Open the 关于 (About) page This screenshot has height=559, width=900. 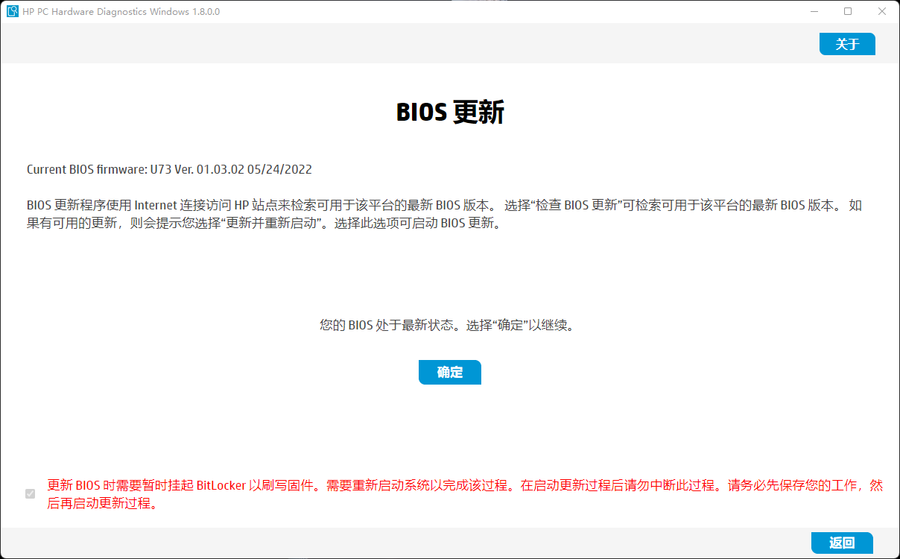[847, 44]
